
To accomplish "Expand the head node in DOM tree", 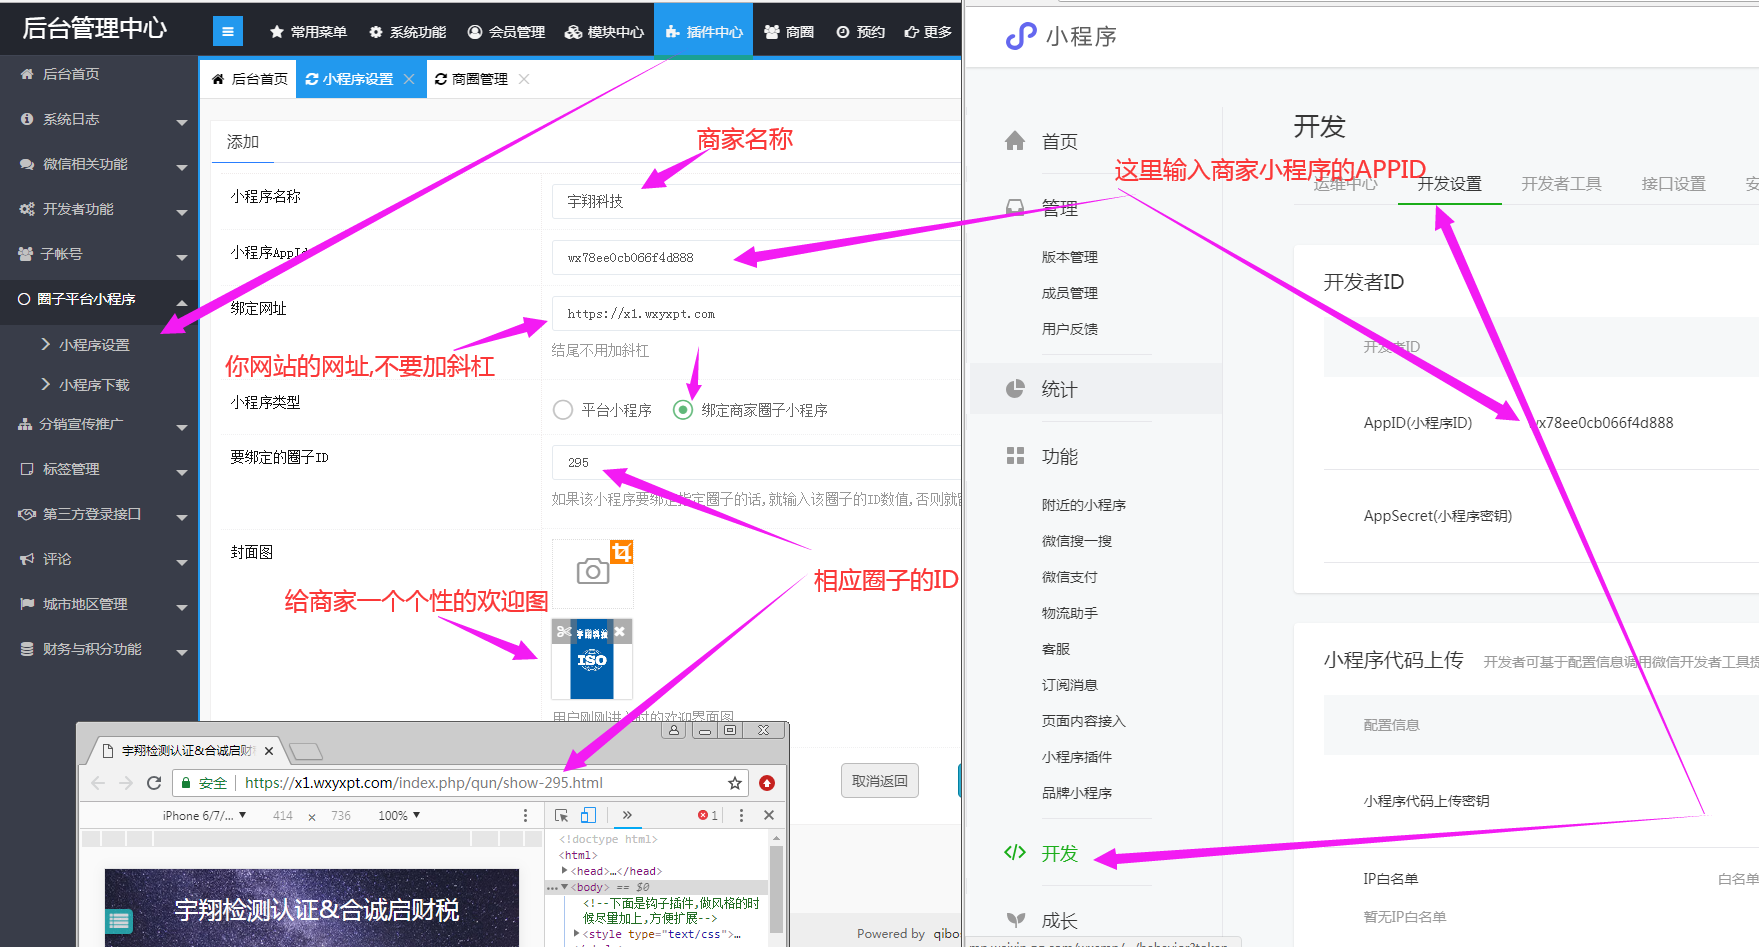I will [x=565, y=871].
